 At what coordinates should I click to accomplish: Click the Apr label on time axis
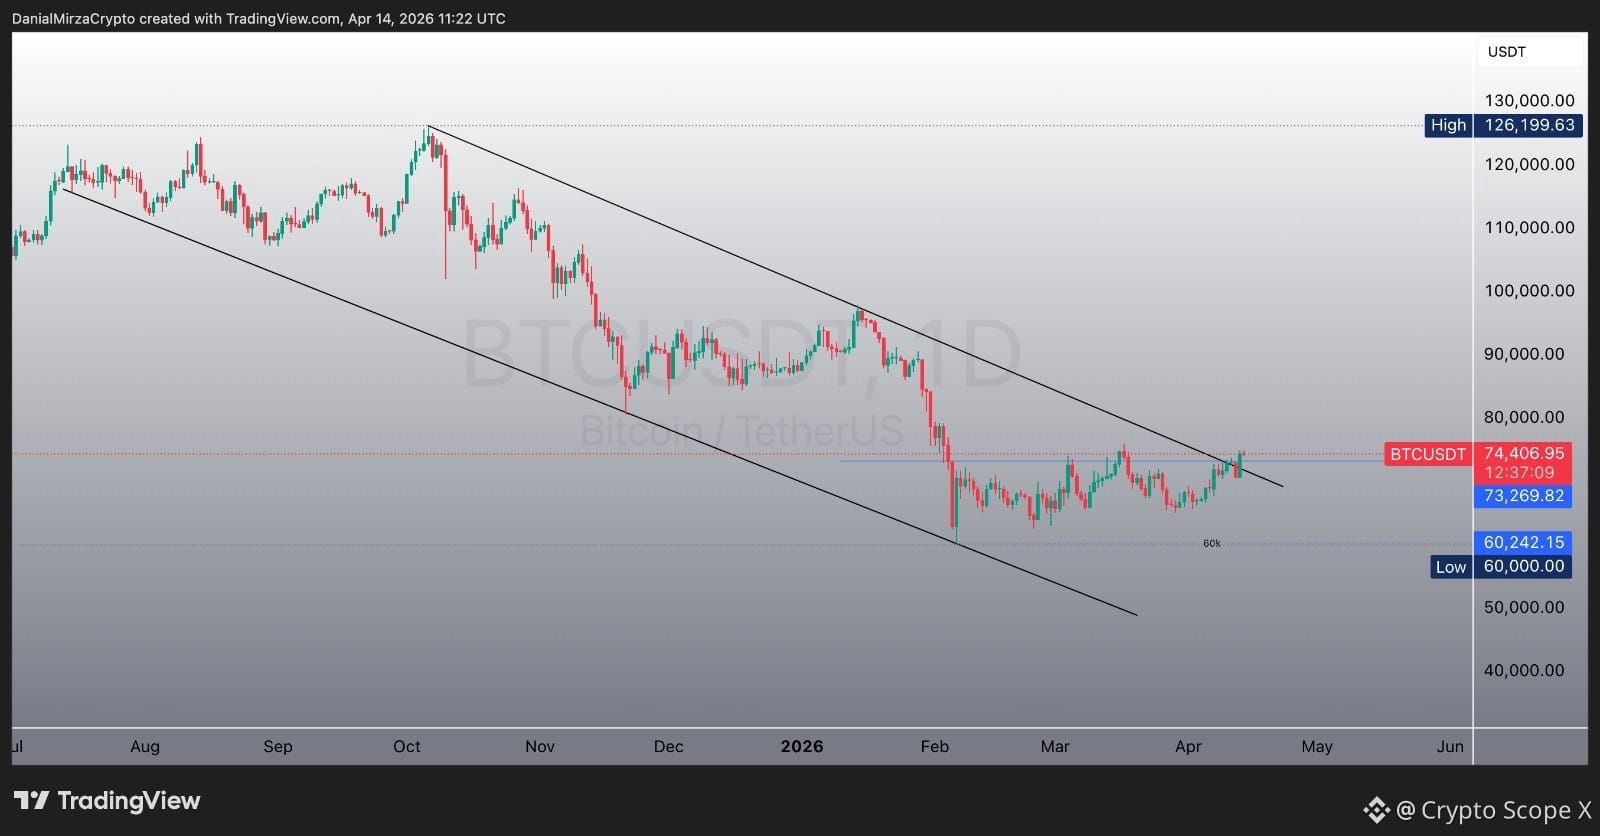tap(1188, 746)
